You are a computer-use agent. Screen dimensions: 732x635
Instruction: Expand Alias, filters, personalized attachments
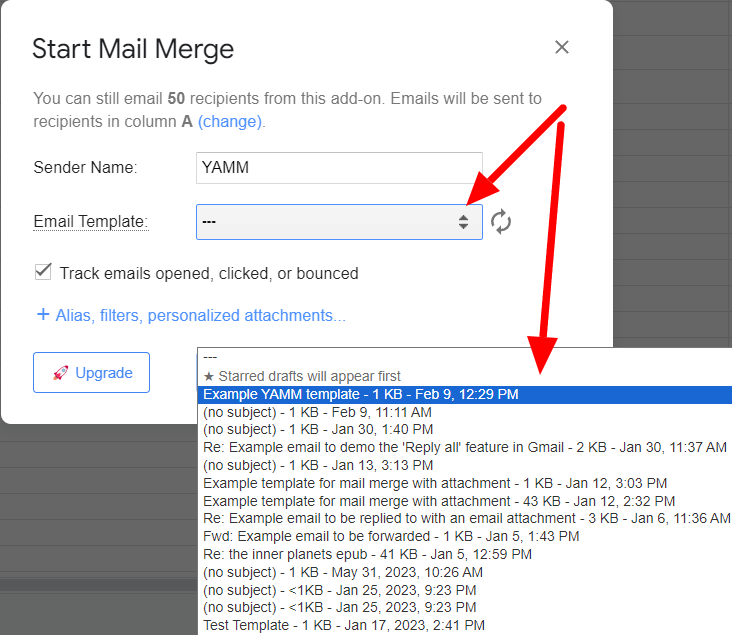coord(191,315)
